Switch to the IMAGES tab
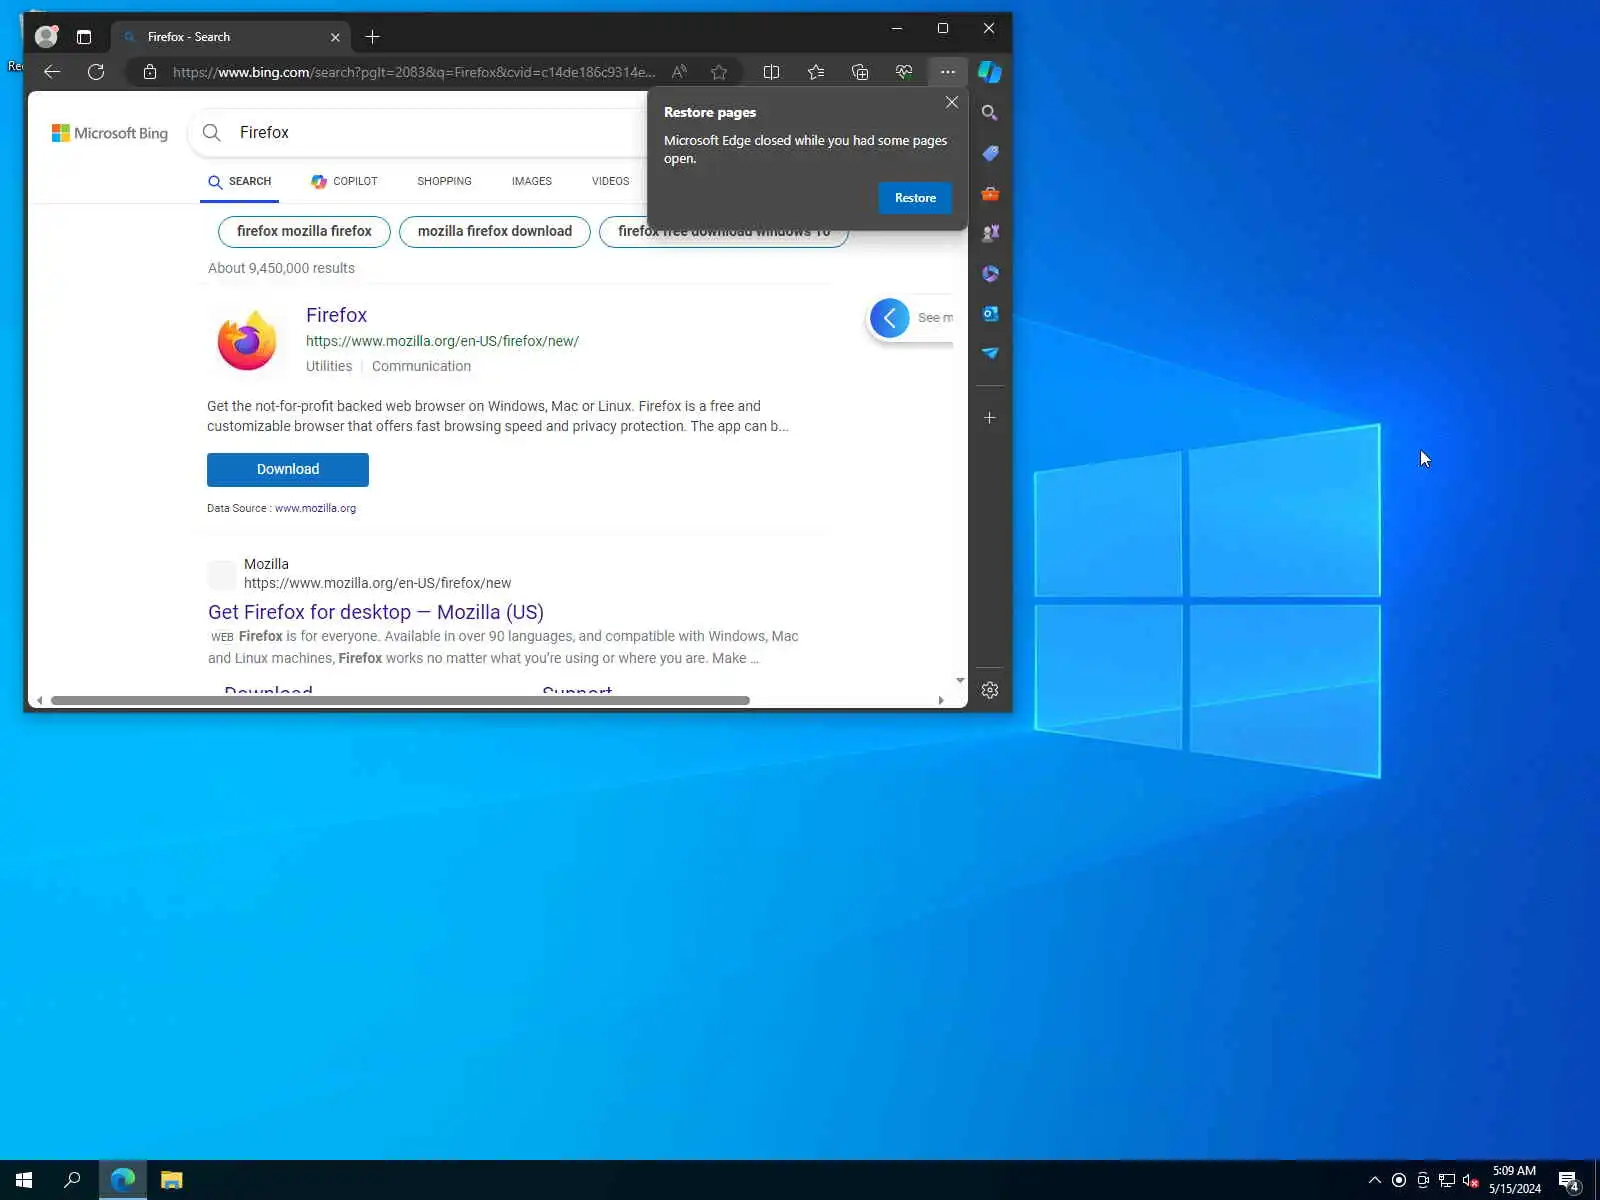The image size is (1600, 1200). (x=532, y=181)
